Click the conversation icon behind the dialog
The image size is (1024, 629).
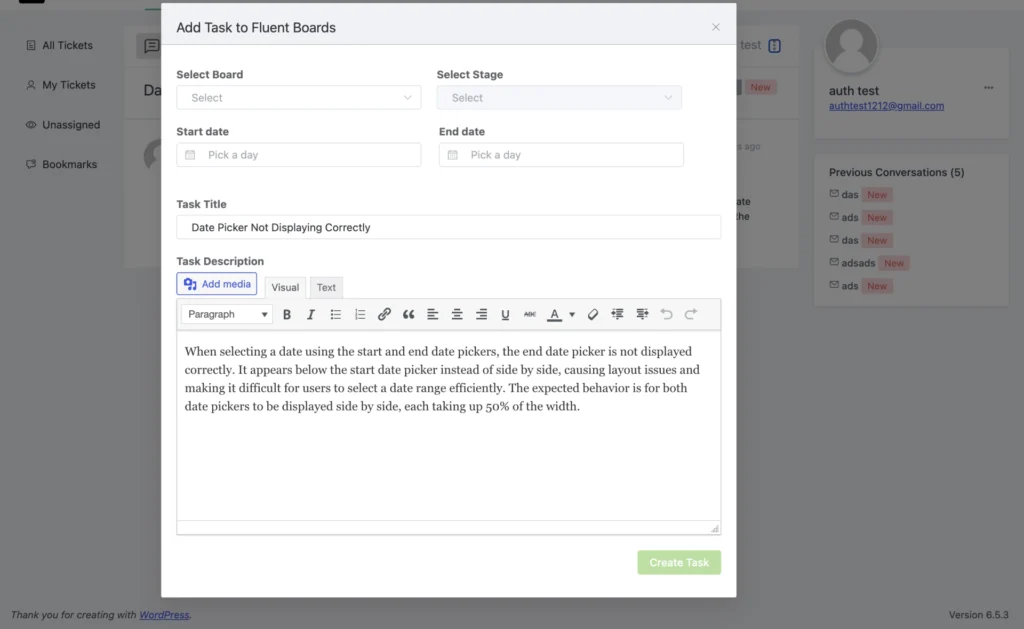(x=151, y=46)
